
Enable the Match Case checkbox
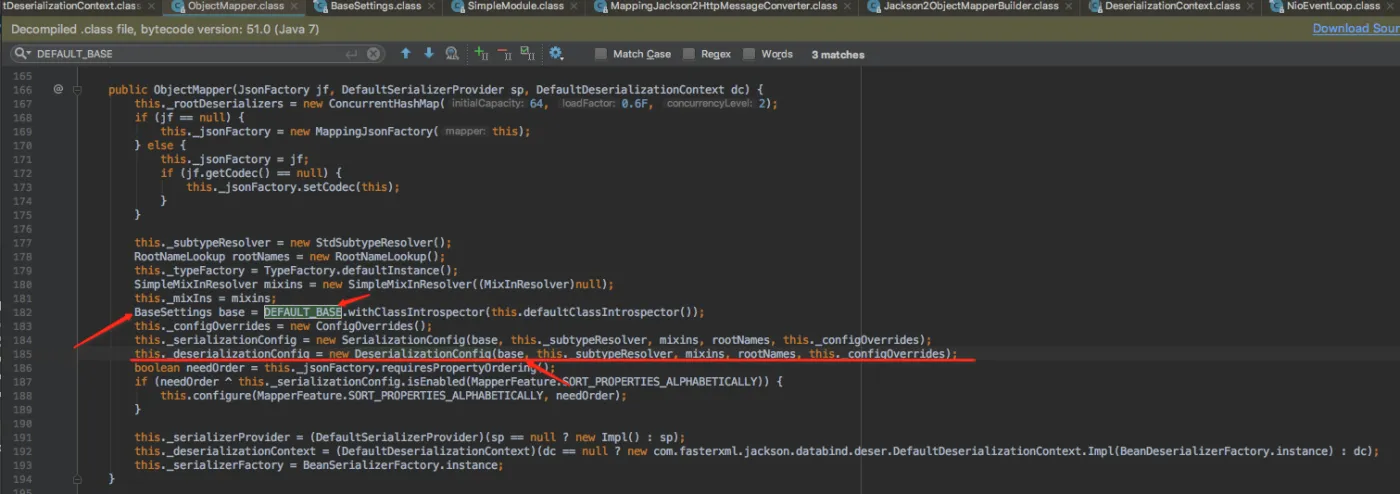coord(601,54)
